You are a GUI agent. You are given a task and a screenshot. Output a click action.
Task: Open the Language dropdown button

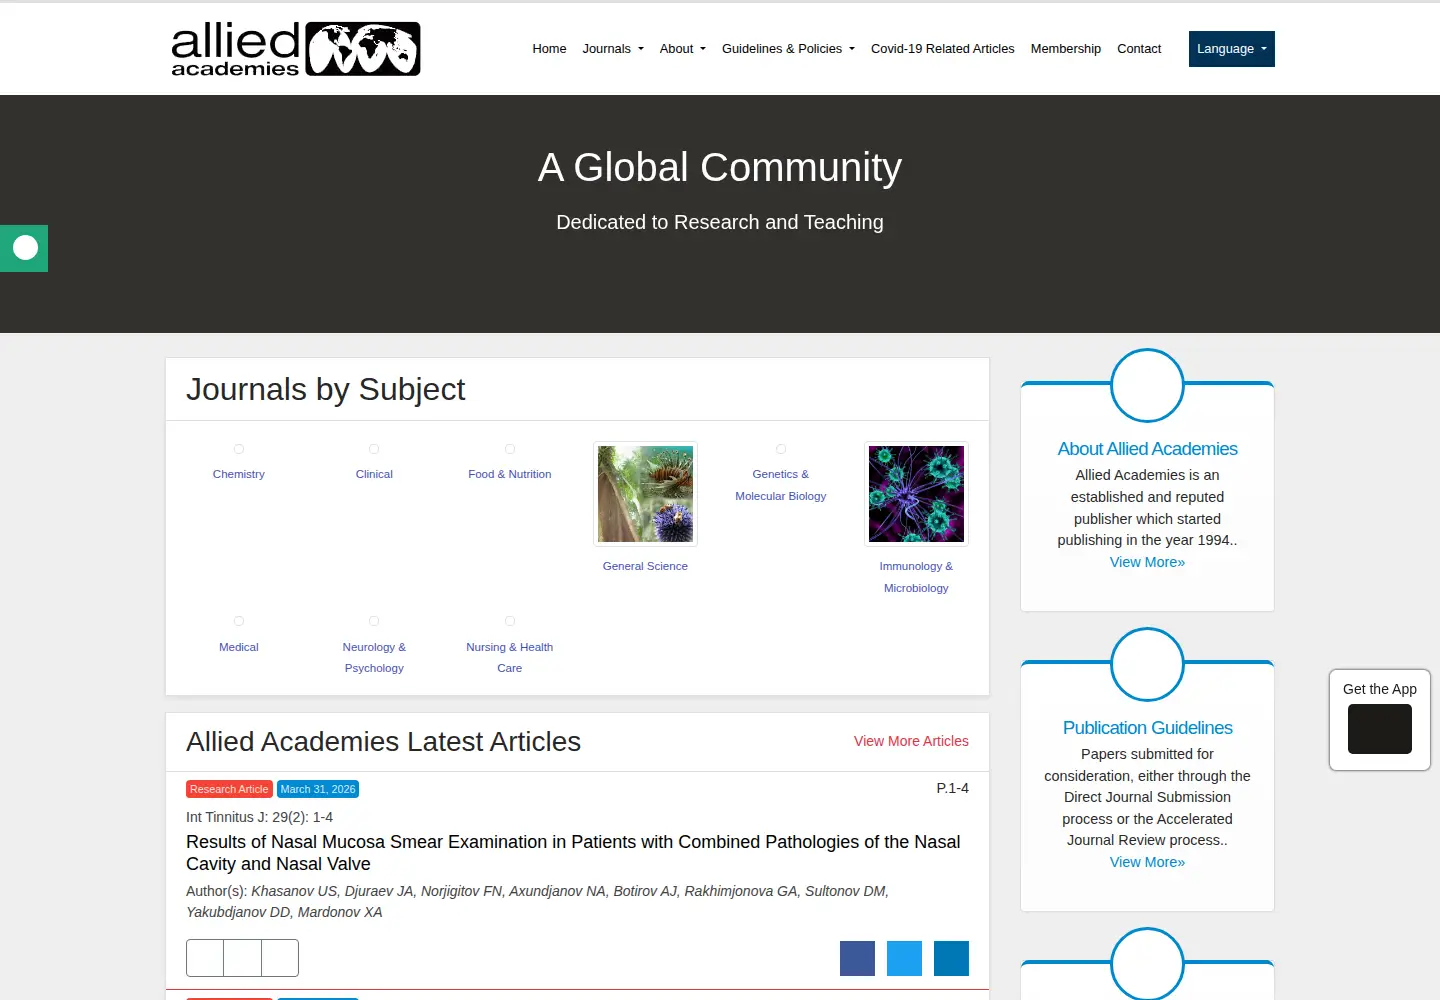[x=1232, y=49]
